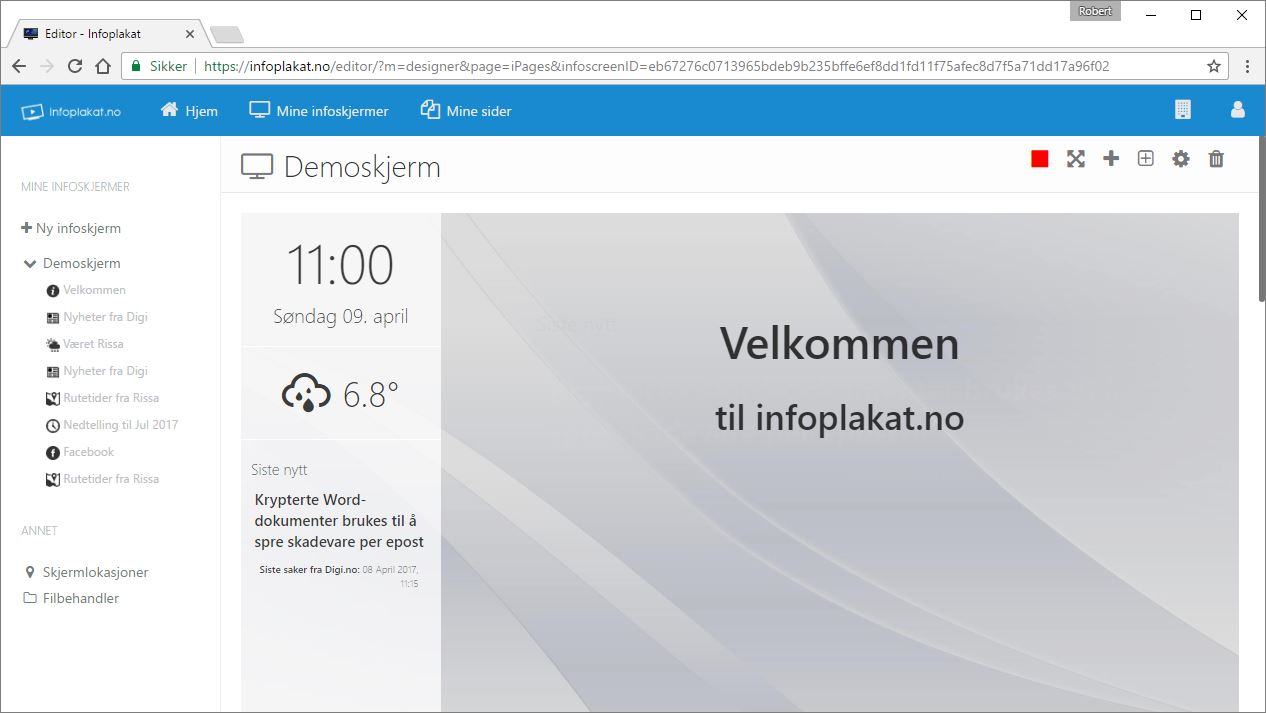View site security info via padlock
This screenshot has height=713, width=1266.
137,66
